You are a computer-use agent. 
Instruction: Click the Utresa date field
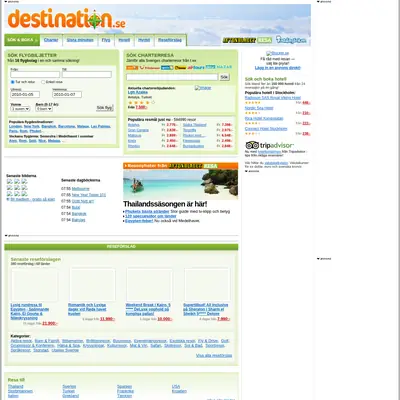click(x=25, y=95)
